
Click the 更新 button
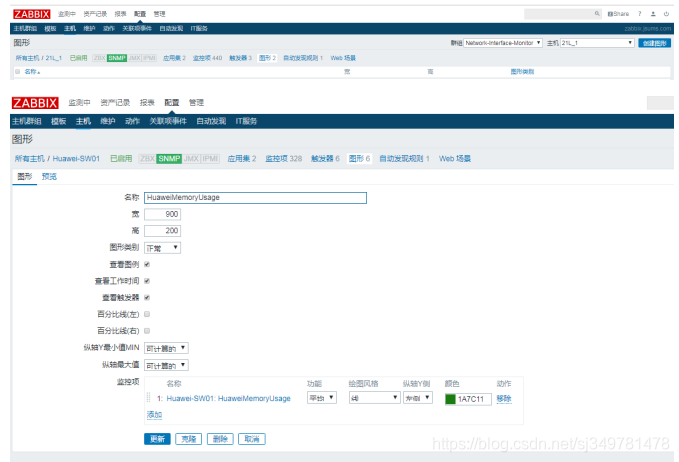[157, 439]
